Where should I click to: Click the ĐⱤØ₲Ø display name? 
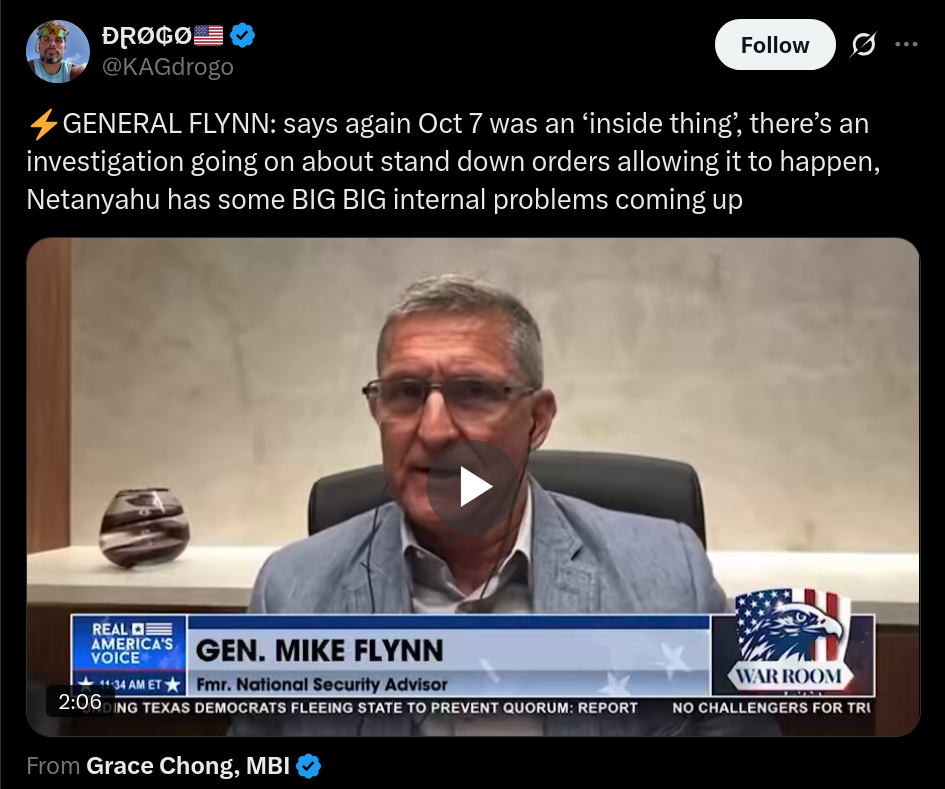[x=146, y=36]
